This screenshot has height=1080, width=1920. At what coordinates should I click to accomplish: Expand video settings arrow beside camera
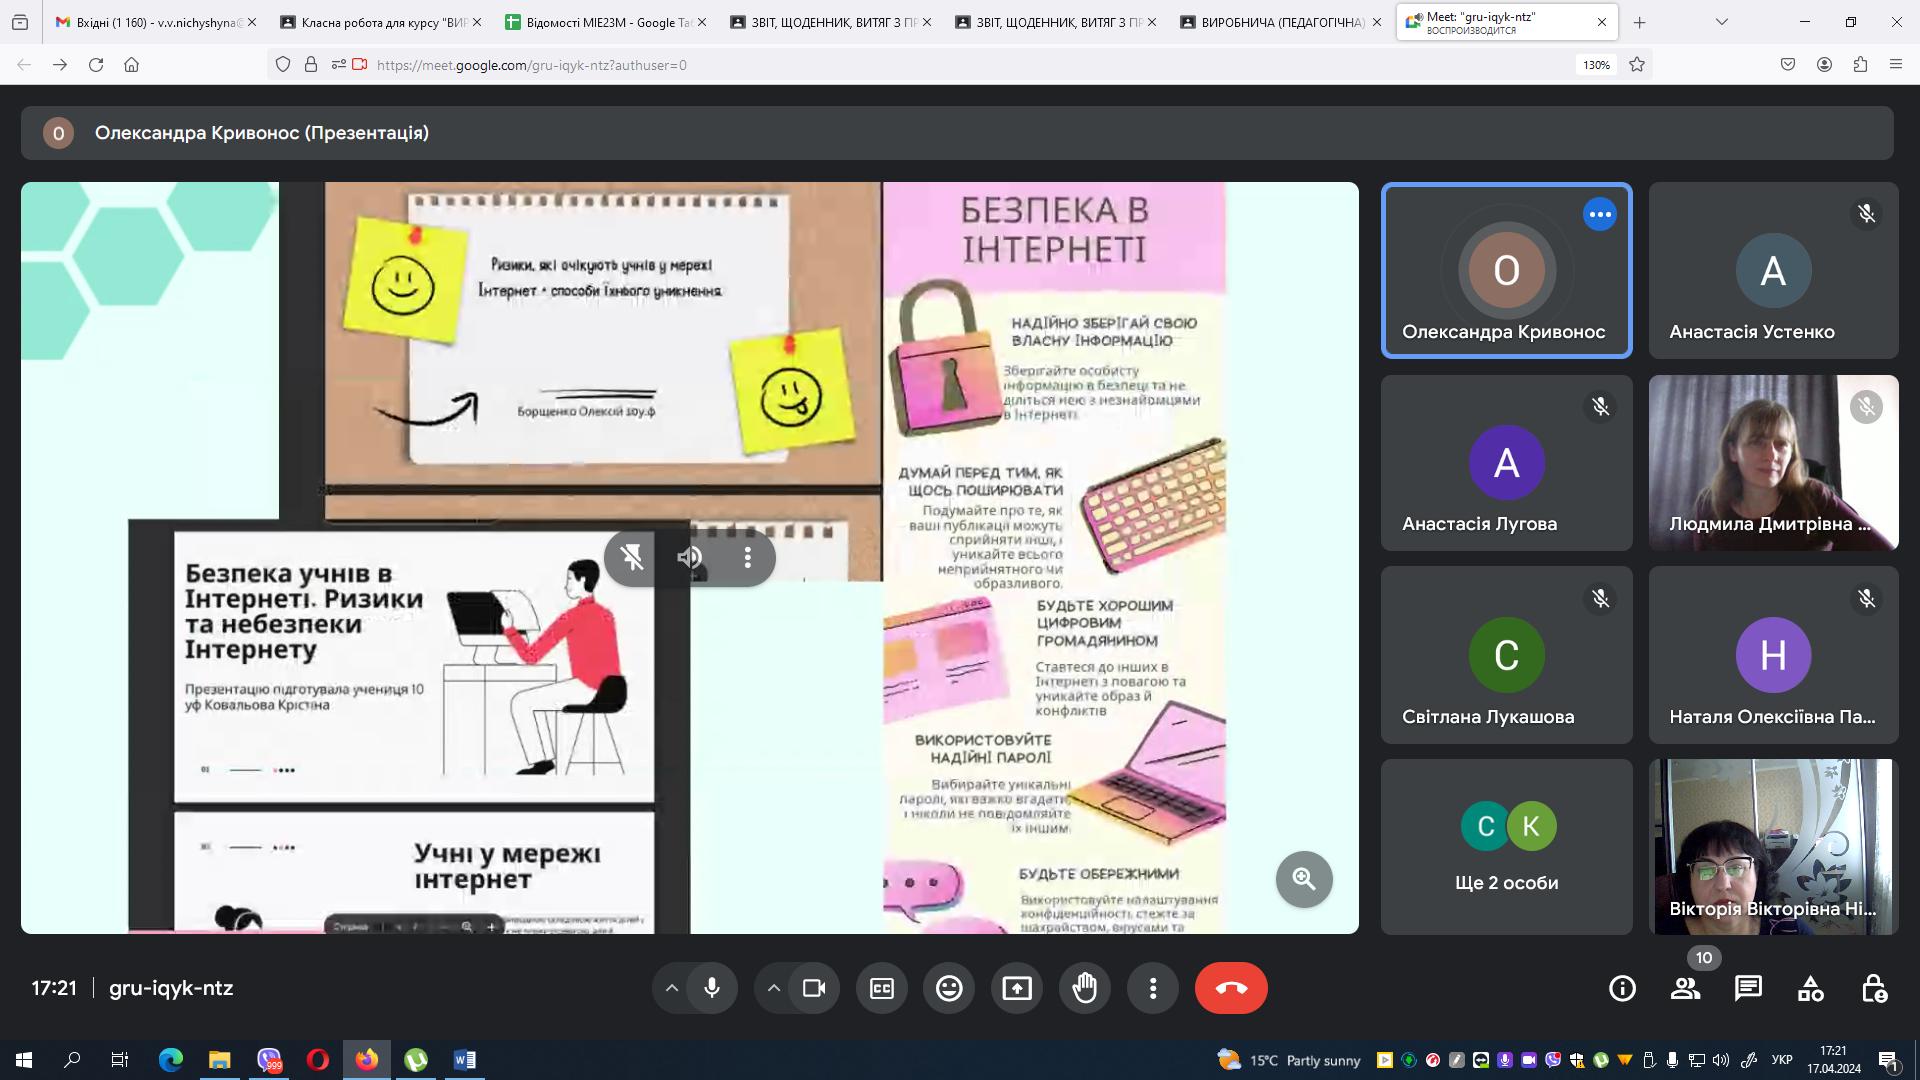(774, 988)
